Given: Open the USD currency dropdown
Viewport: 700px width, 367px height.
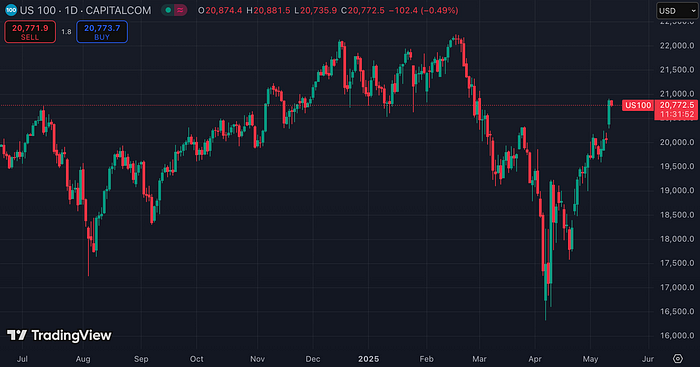Looking at the screenshot, I should (677, 11).
